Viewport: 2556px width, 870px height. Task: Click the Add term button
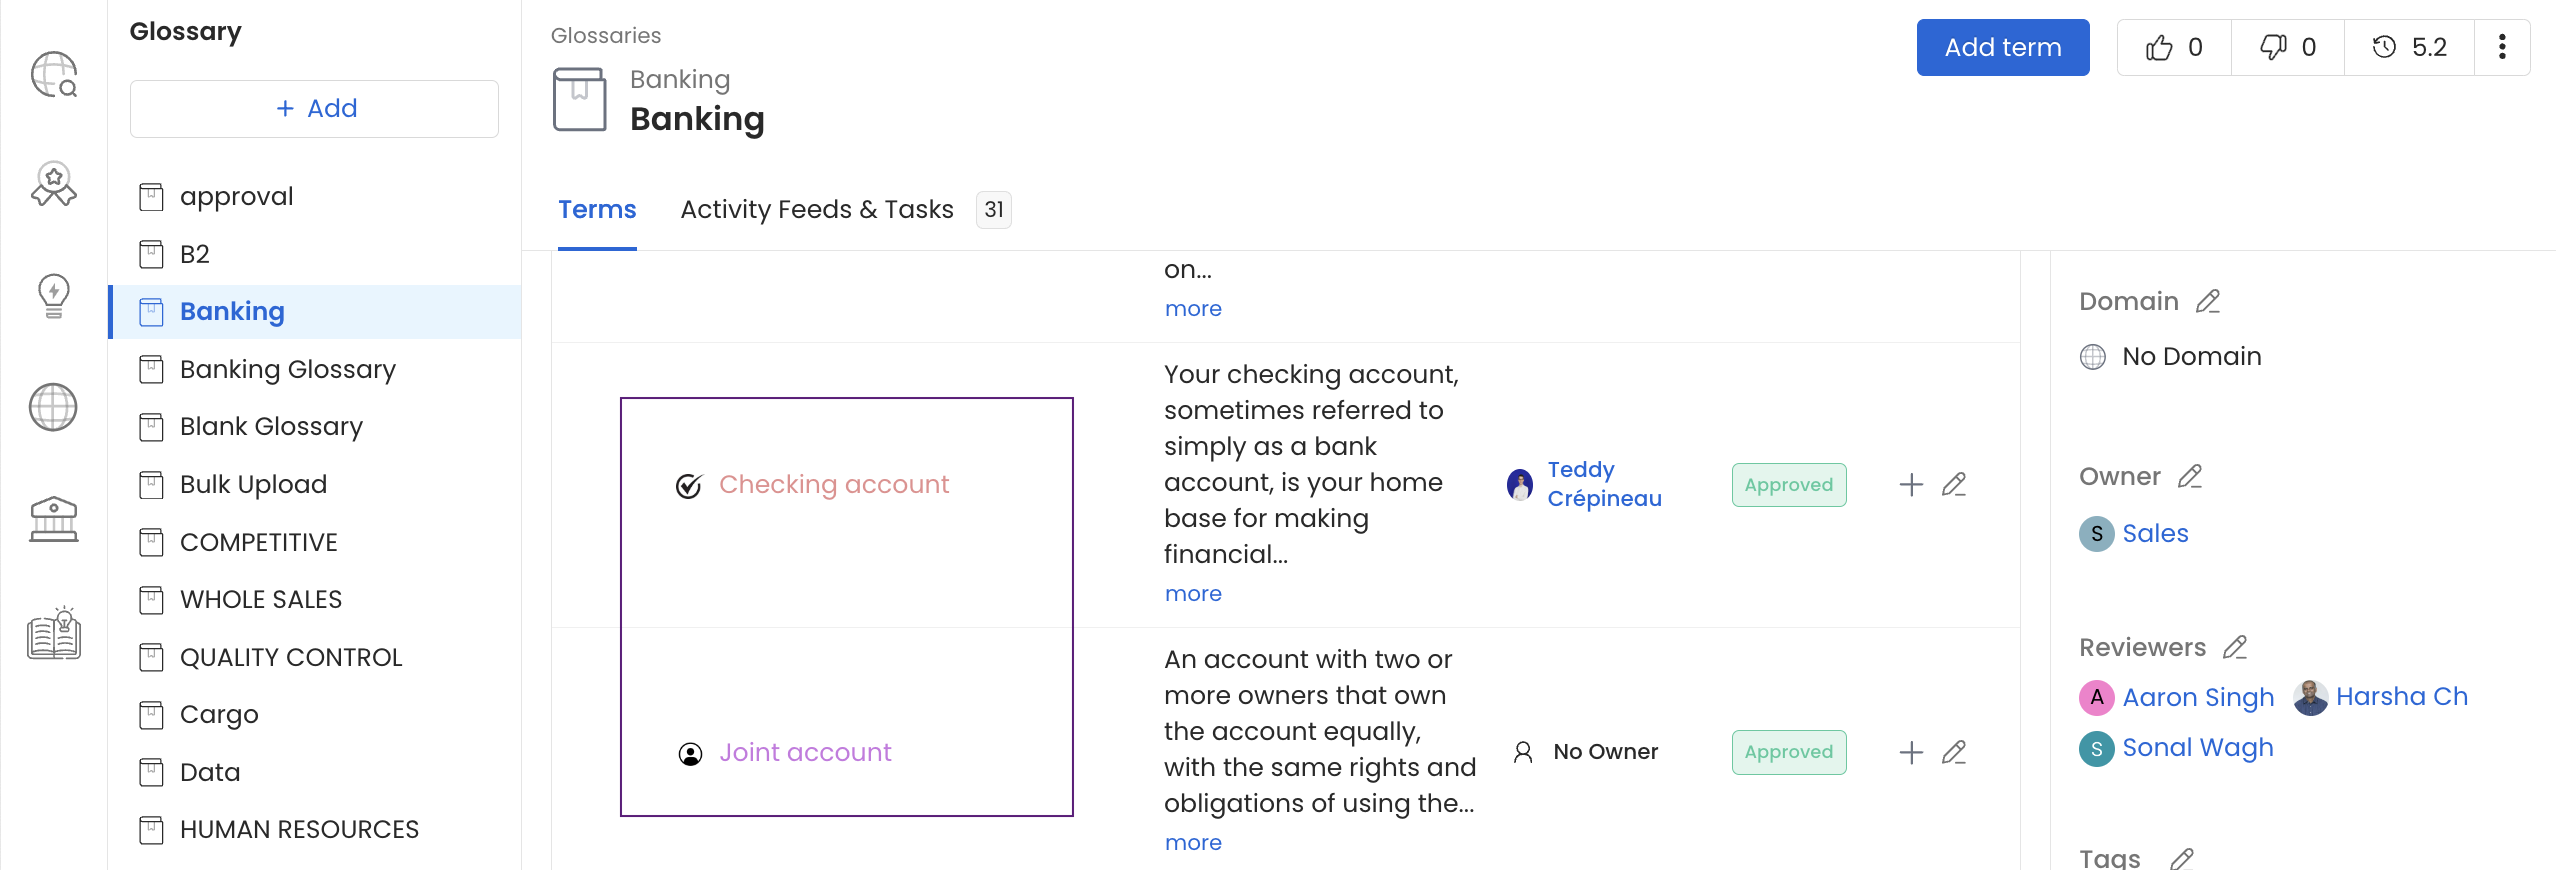tap(2002, 47)
